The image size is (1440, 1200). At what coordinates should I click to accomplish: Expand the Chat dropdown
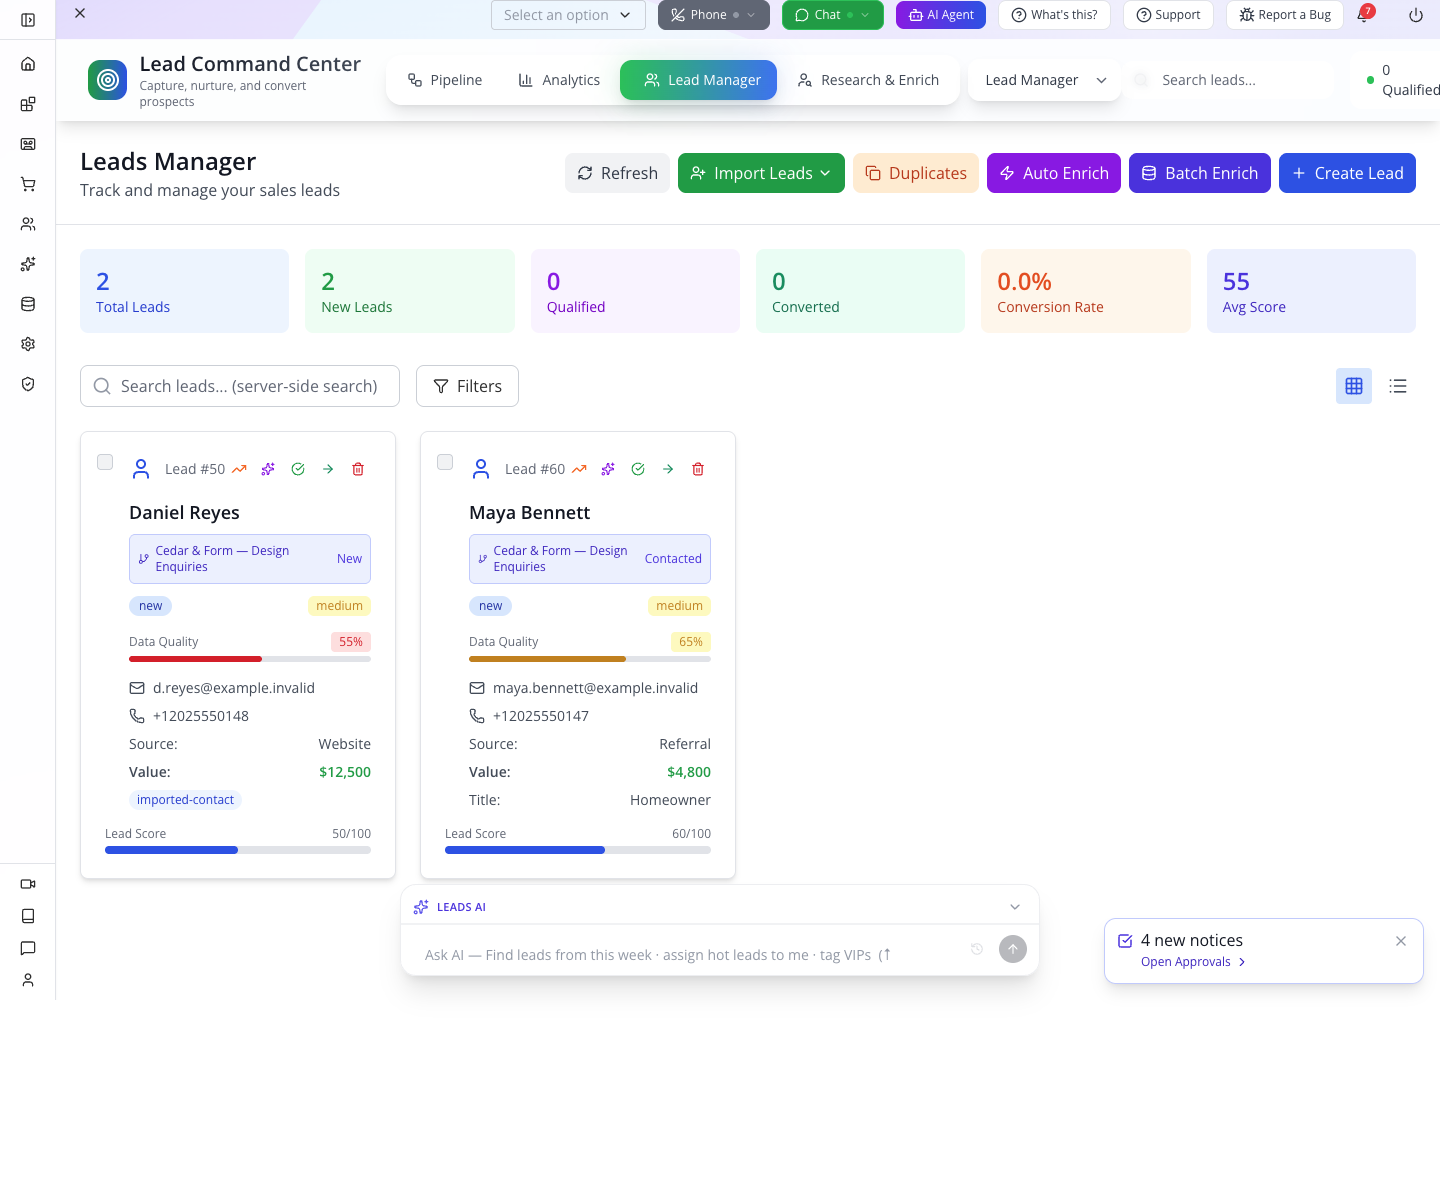(x=865, y=15)
